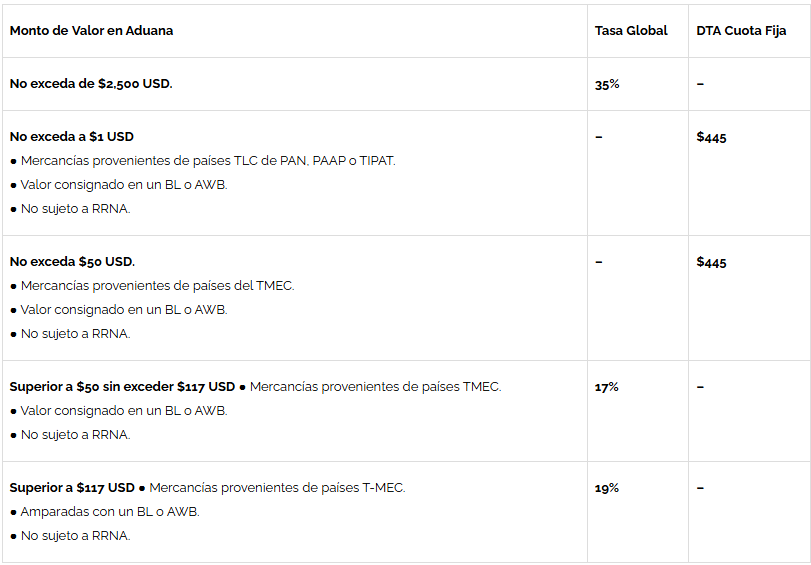Click "Superior a $50 sin exceder $117 USD" text

(122, 387)
